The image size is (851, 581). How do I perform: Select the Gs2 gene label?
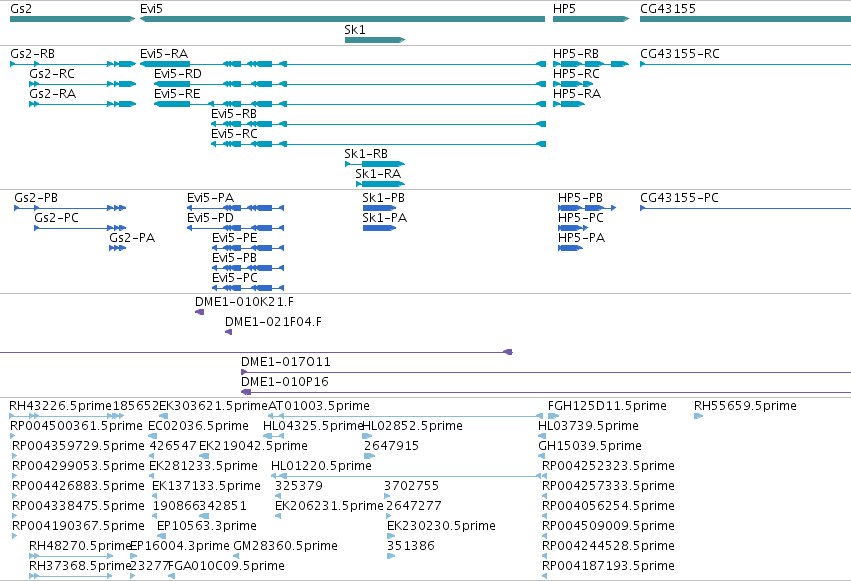[21, 9]
